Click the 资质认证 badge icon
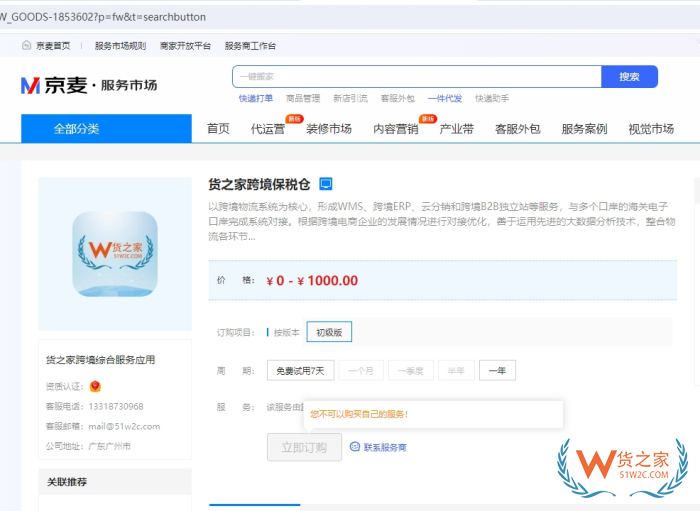This screenshot has height=511, width=700. coord(95,386)
